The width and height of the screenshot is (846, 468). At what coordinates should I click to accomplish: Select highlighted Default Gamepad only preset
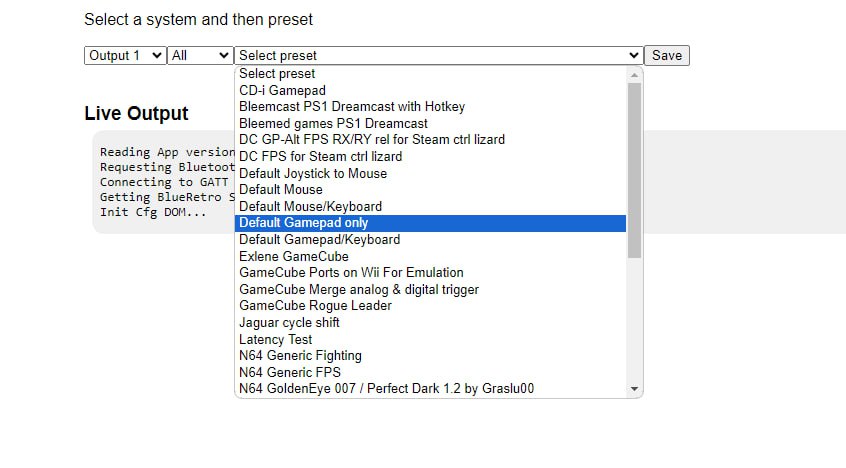point(431,223)
